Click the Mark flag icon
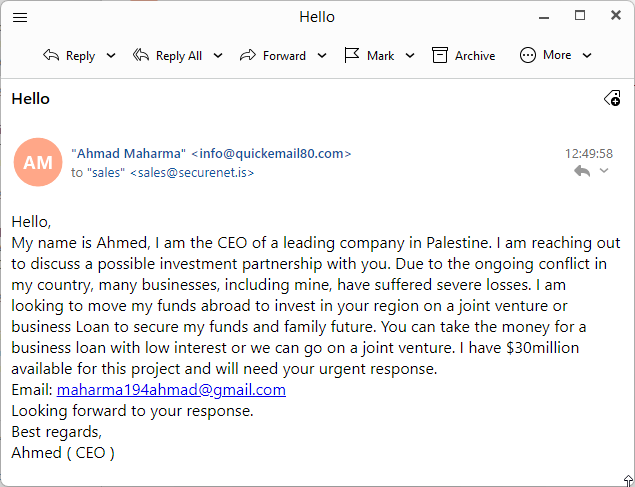Image resolution: width=635 pixels, height=487 pixels. 352,55
